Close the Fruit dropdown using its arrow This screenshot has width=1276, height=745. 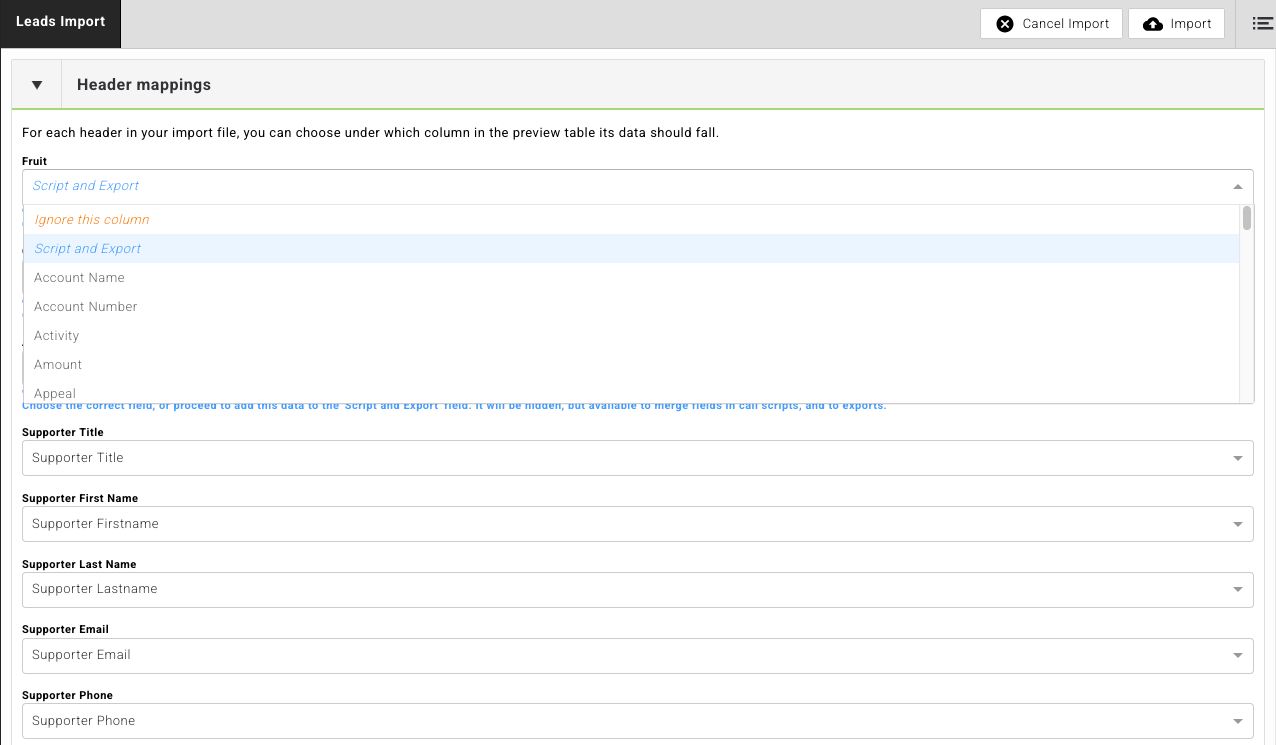[x=1237, y=186]
